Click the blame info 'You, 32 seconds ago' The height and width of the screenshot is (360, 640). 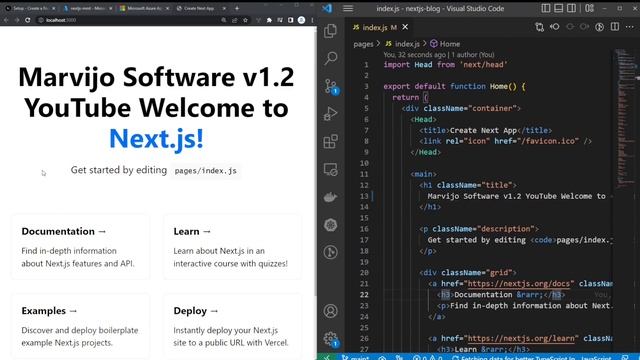click(x=414, y=55)
